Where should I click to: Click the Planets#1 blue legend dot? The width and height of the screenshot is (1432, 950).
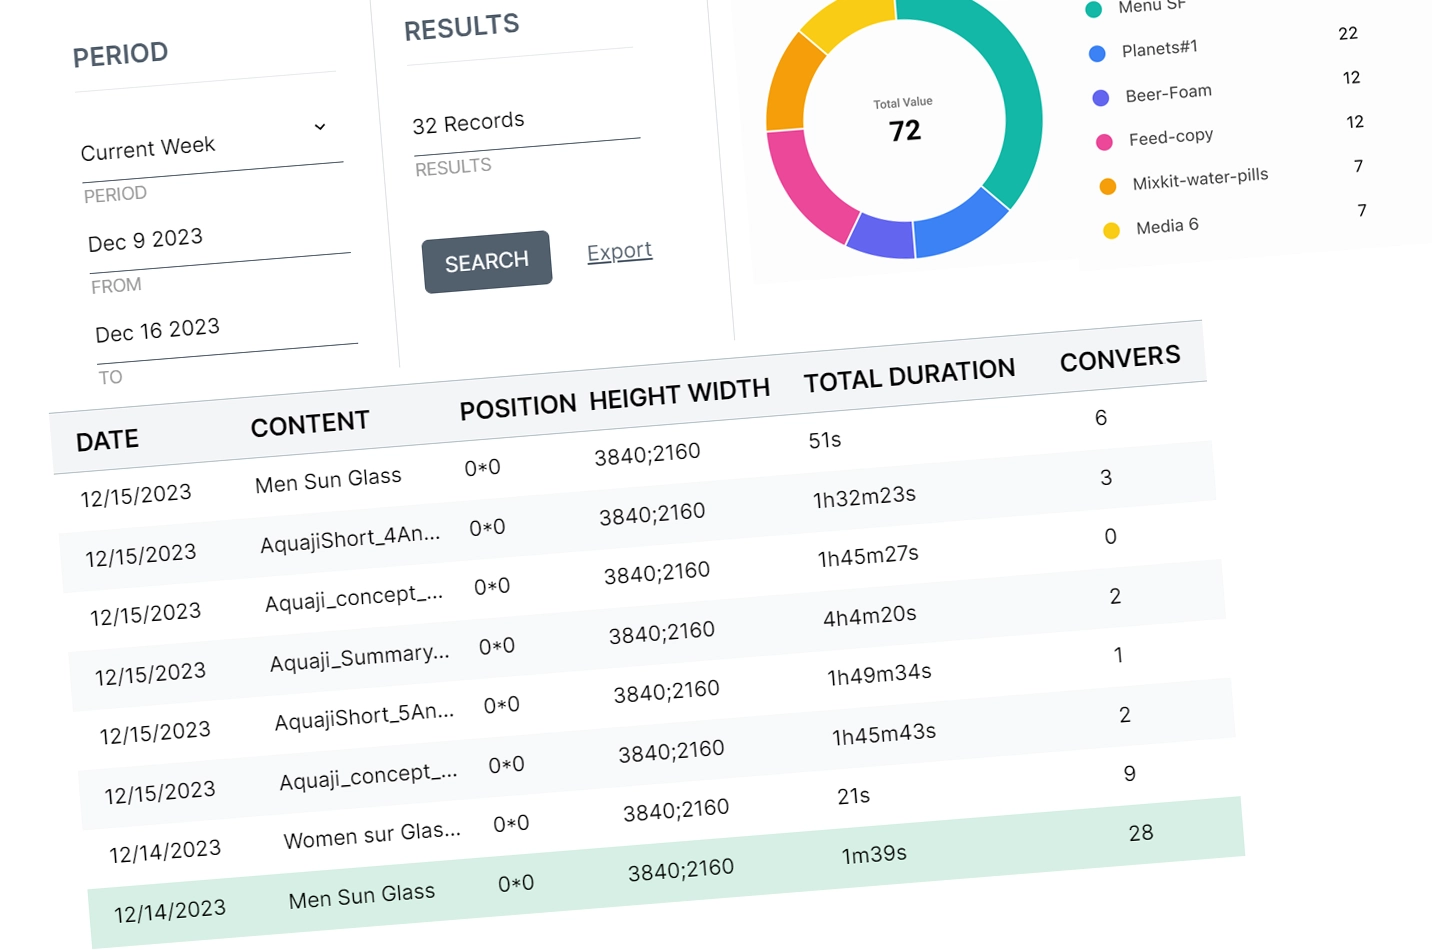tap(1097, 53)
